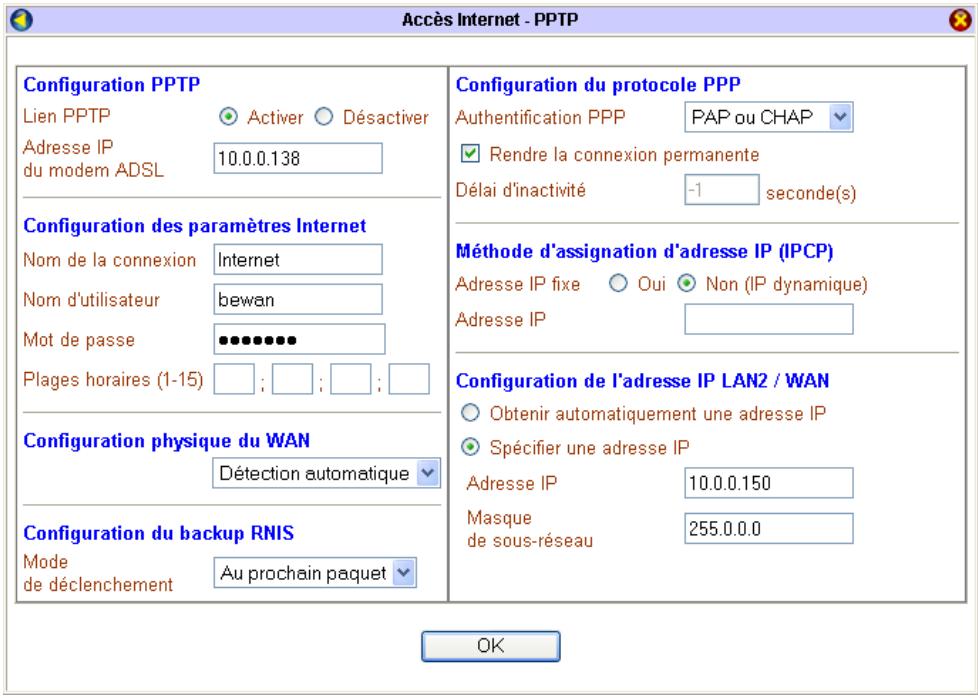
Task: Click the seconde(s) label
Action: click(811, 193)
